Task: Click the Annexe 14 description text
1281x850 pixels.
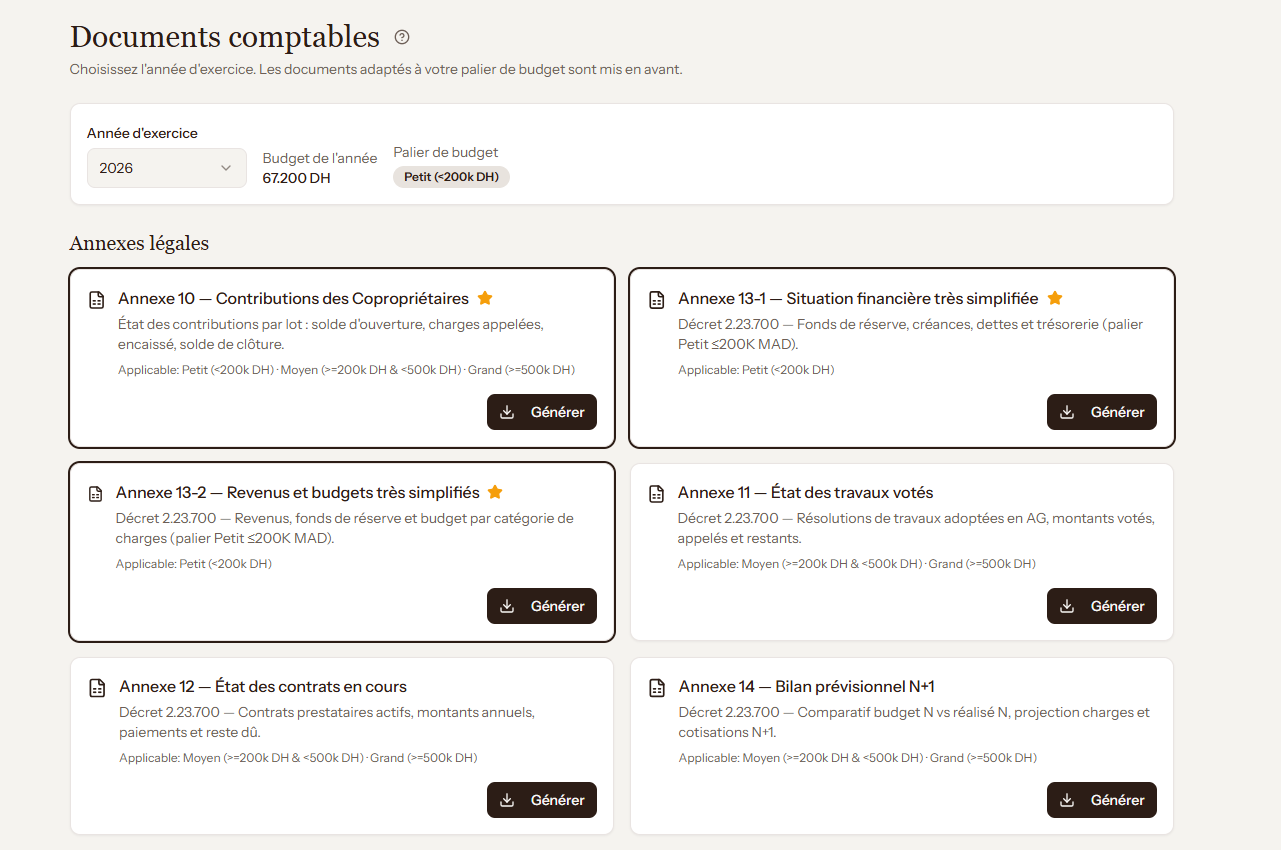Action: tap(914, 722)
